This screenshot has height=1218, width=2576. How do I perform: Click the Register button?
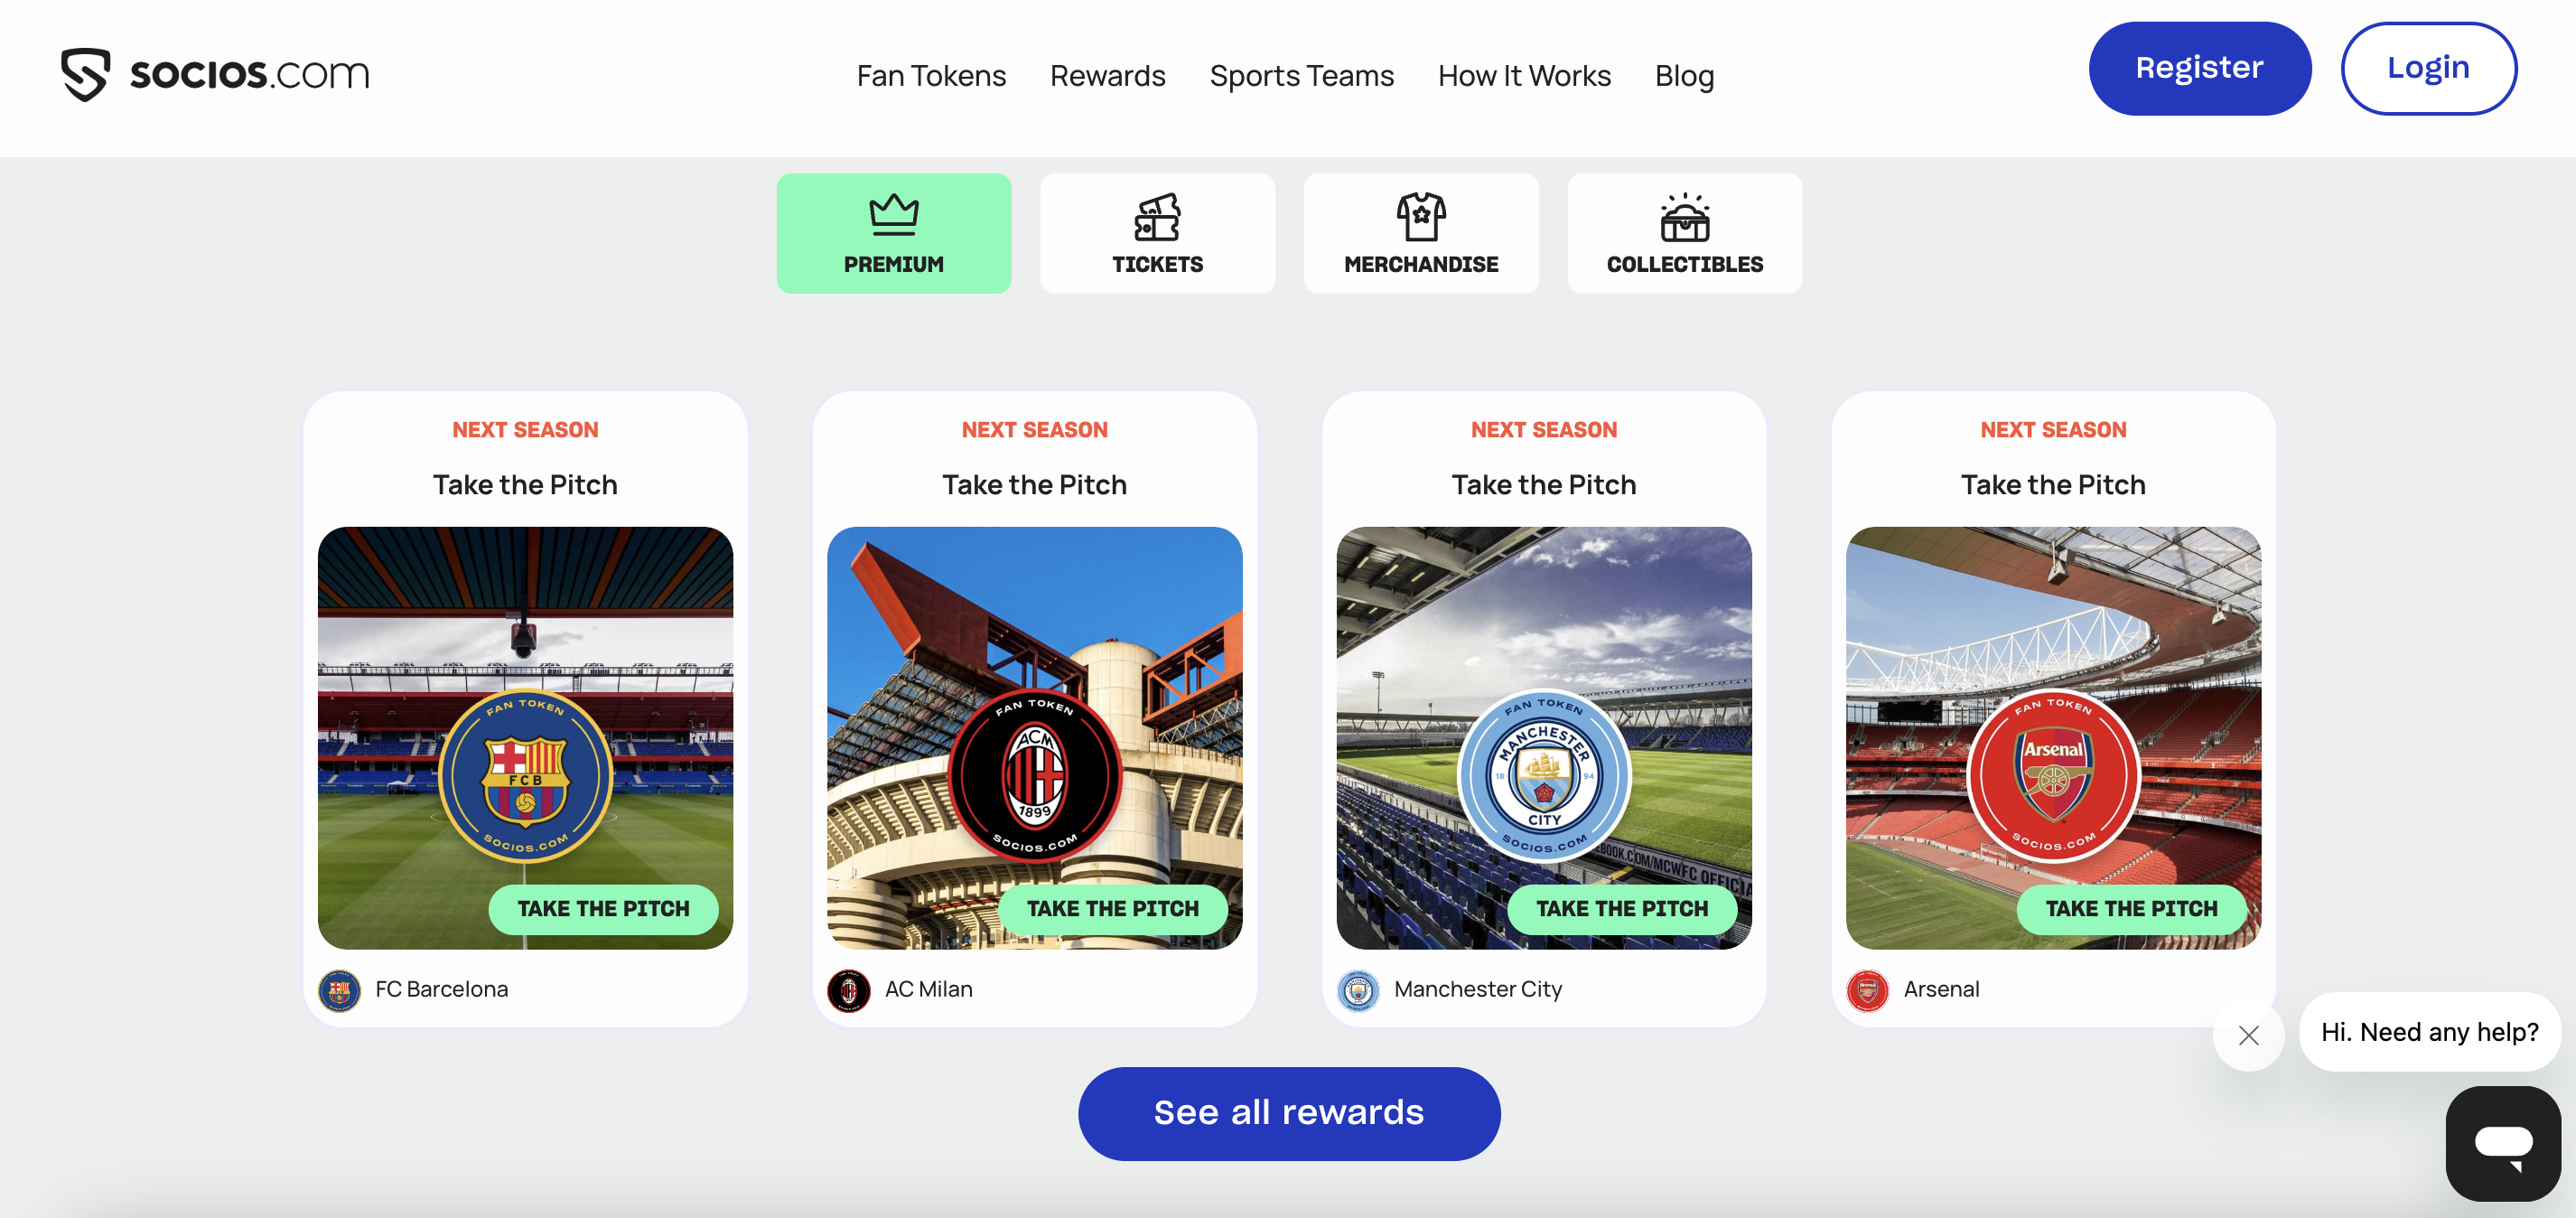2199,68
